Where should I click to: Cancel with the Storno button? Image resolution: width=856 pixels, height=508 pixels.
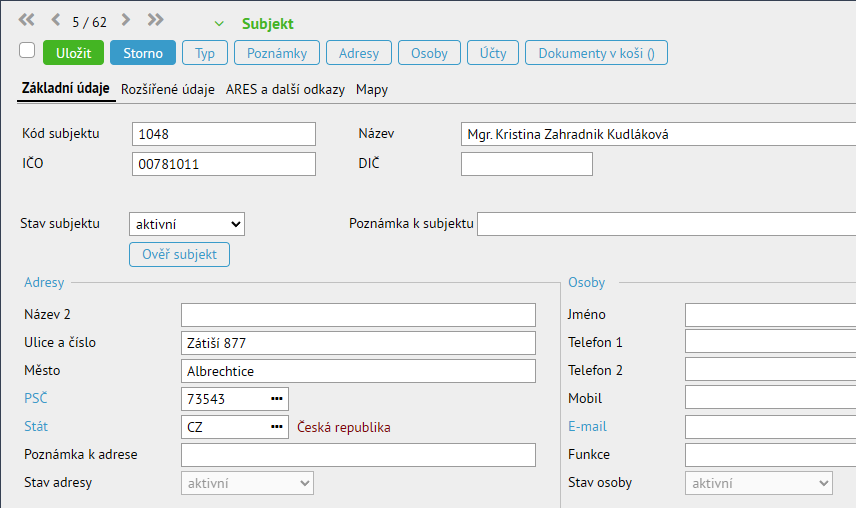click(x=143, y=53)
